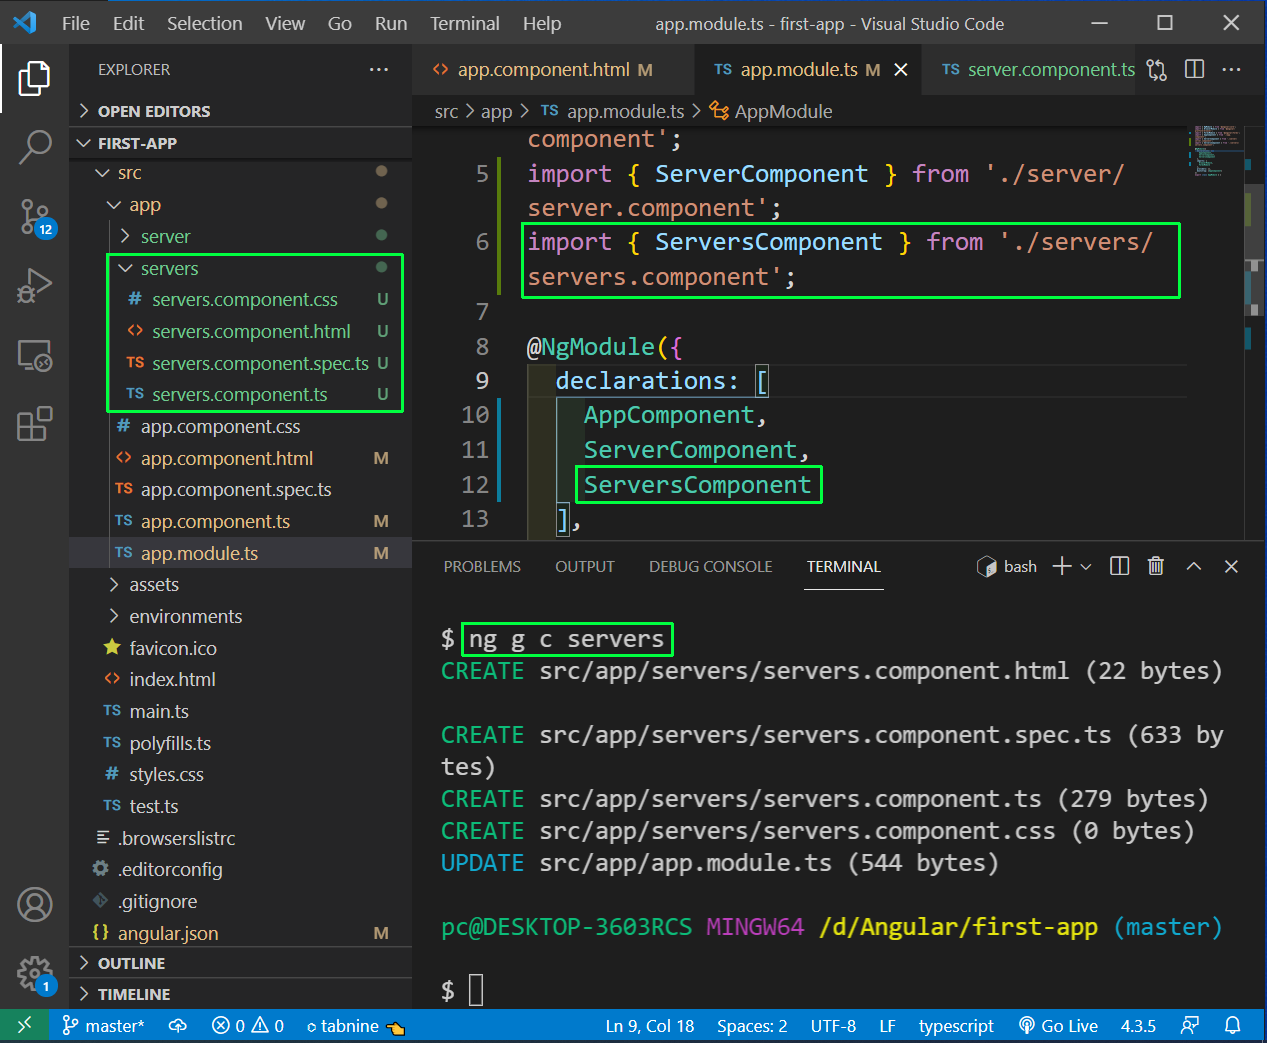Click the compare changes editor icon

pyautogui.click(x=1157, y=69)
